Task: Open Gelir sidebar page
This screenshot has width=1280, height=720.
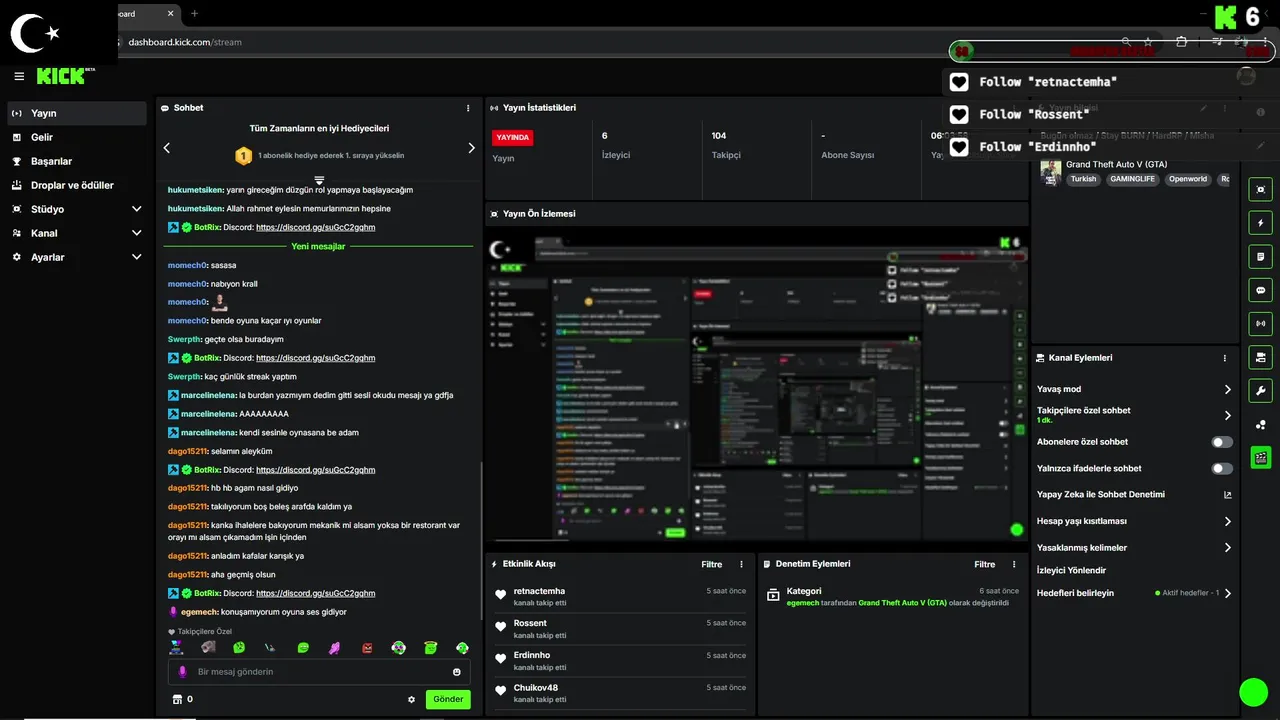Action: [76, 137]
